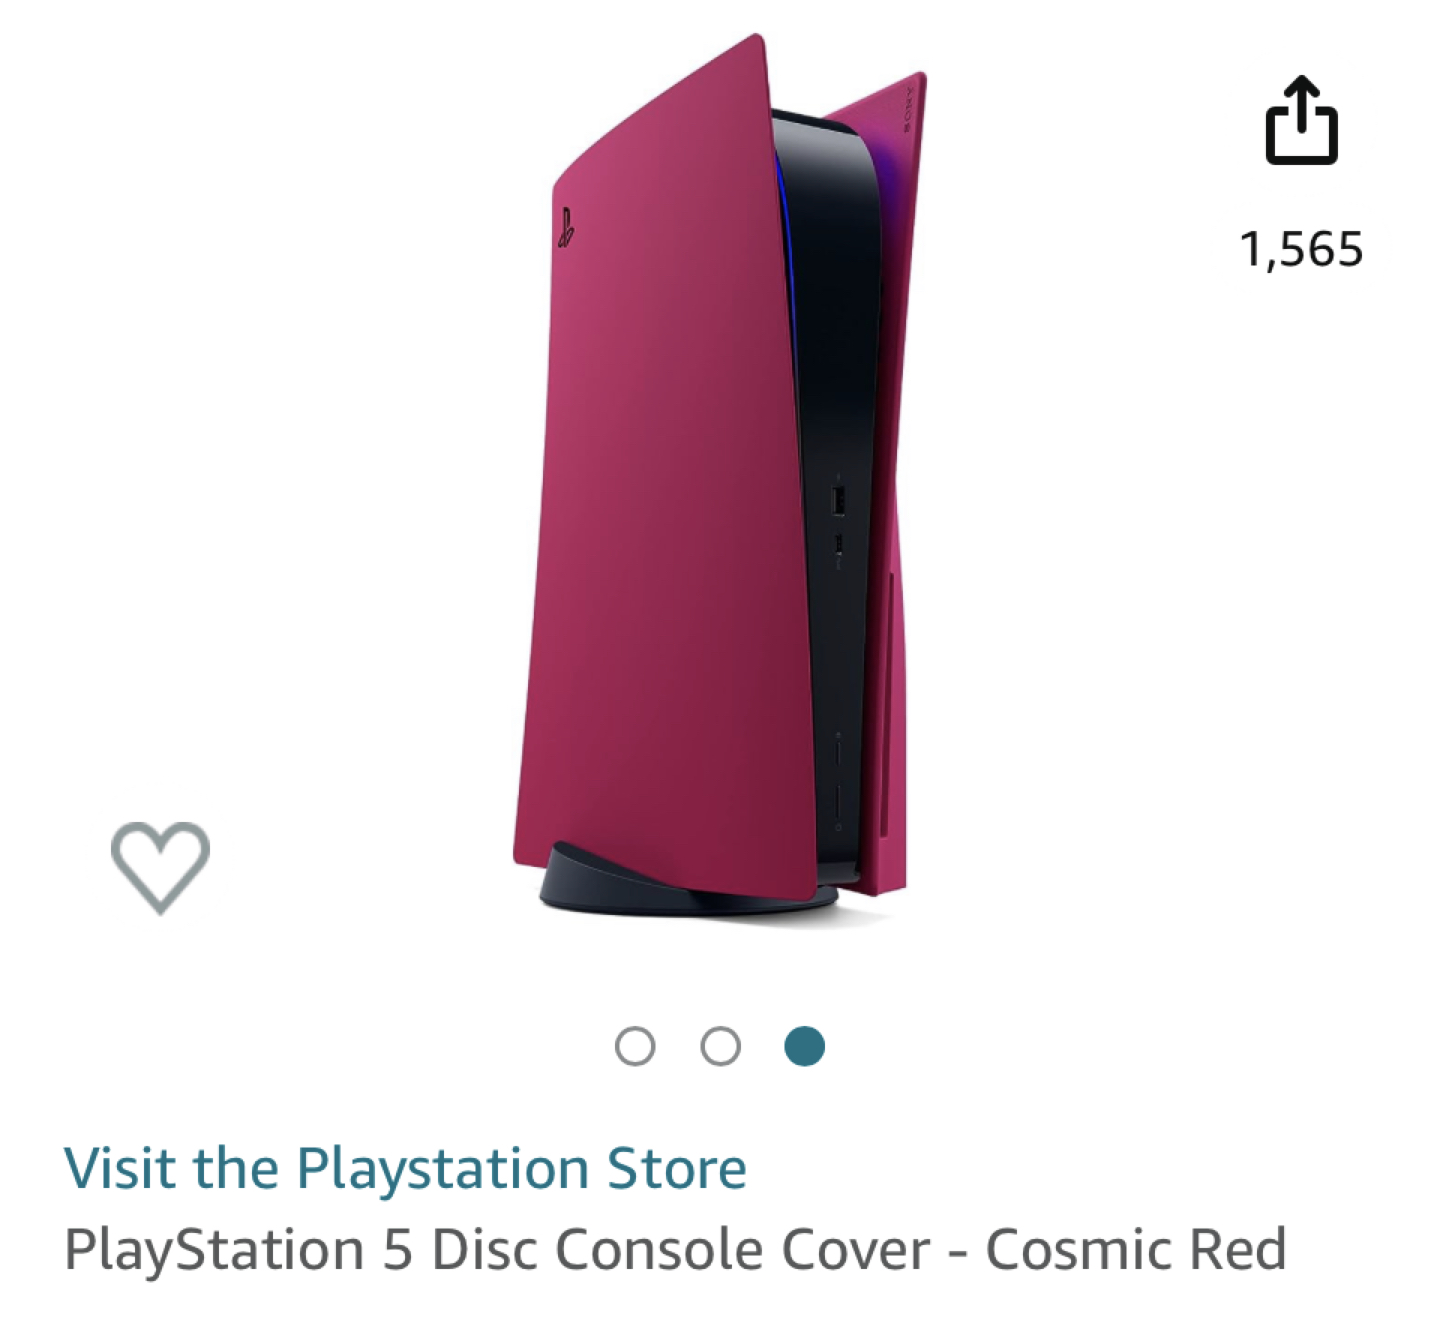Tap the words Cosmic Red in the title
Screen dimensions: 1440x1317
1136,1250
